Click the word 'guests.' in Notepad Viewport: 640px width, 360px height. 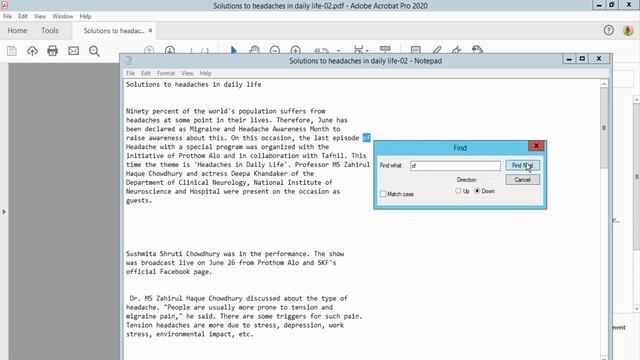139,200
